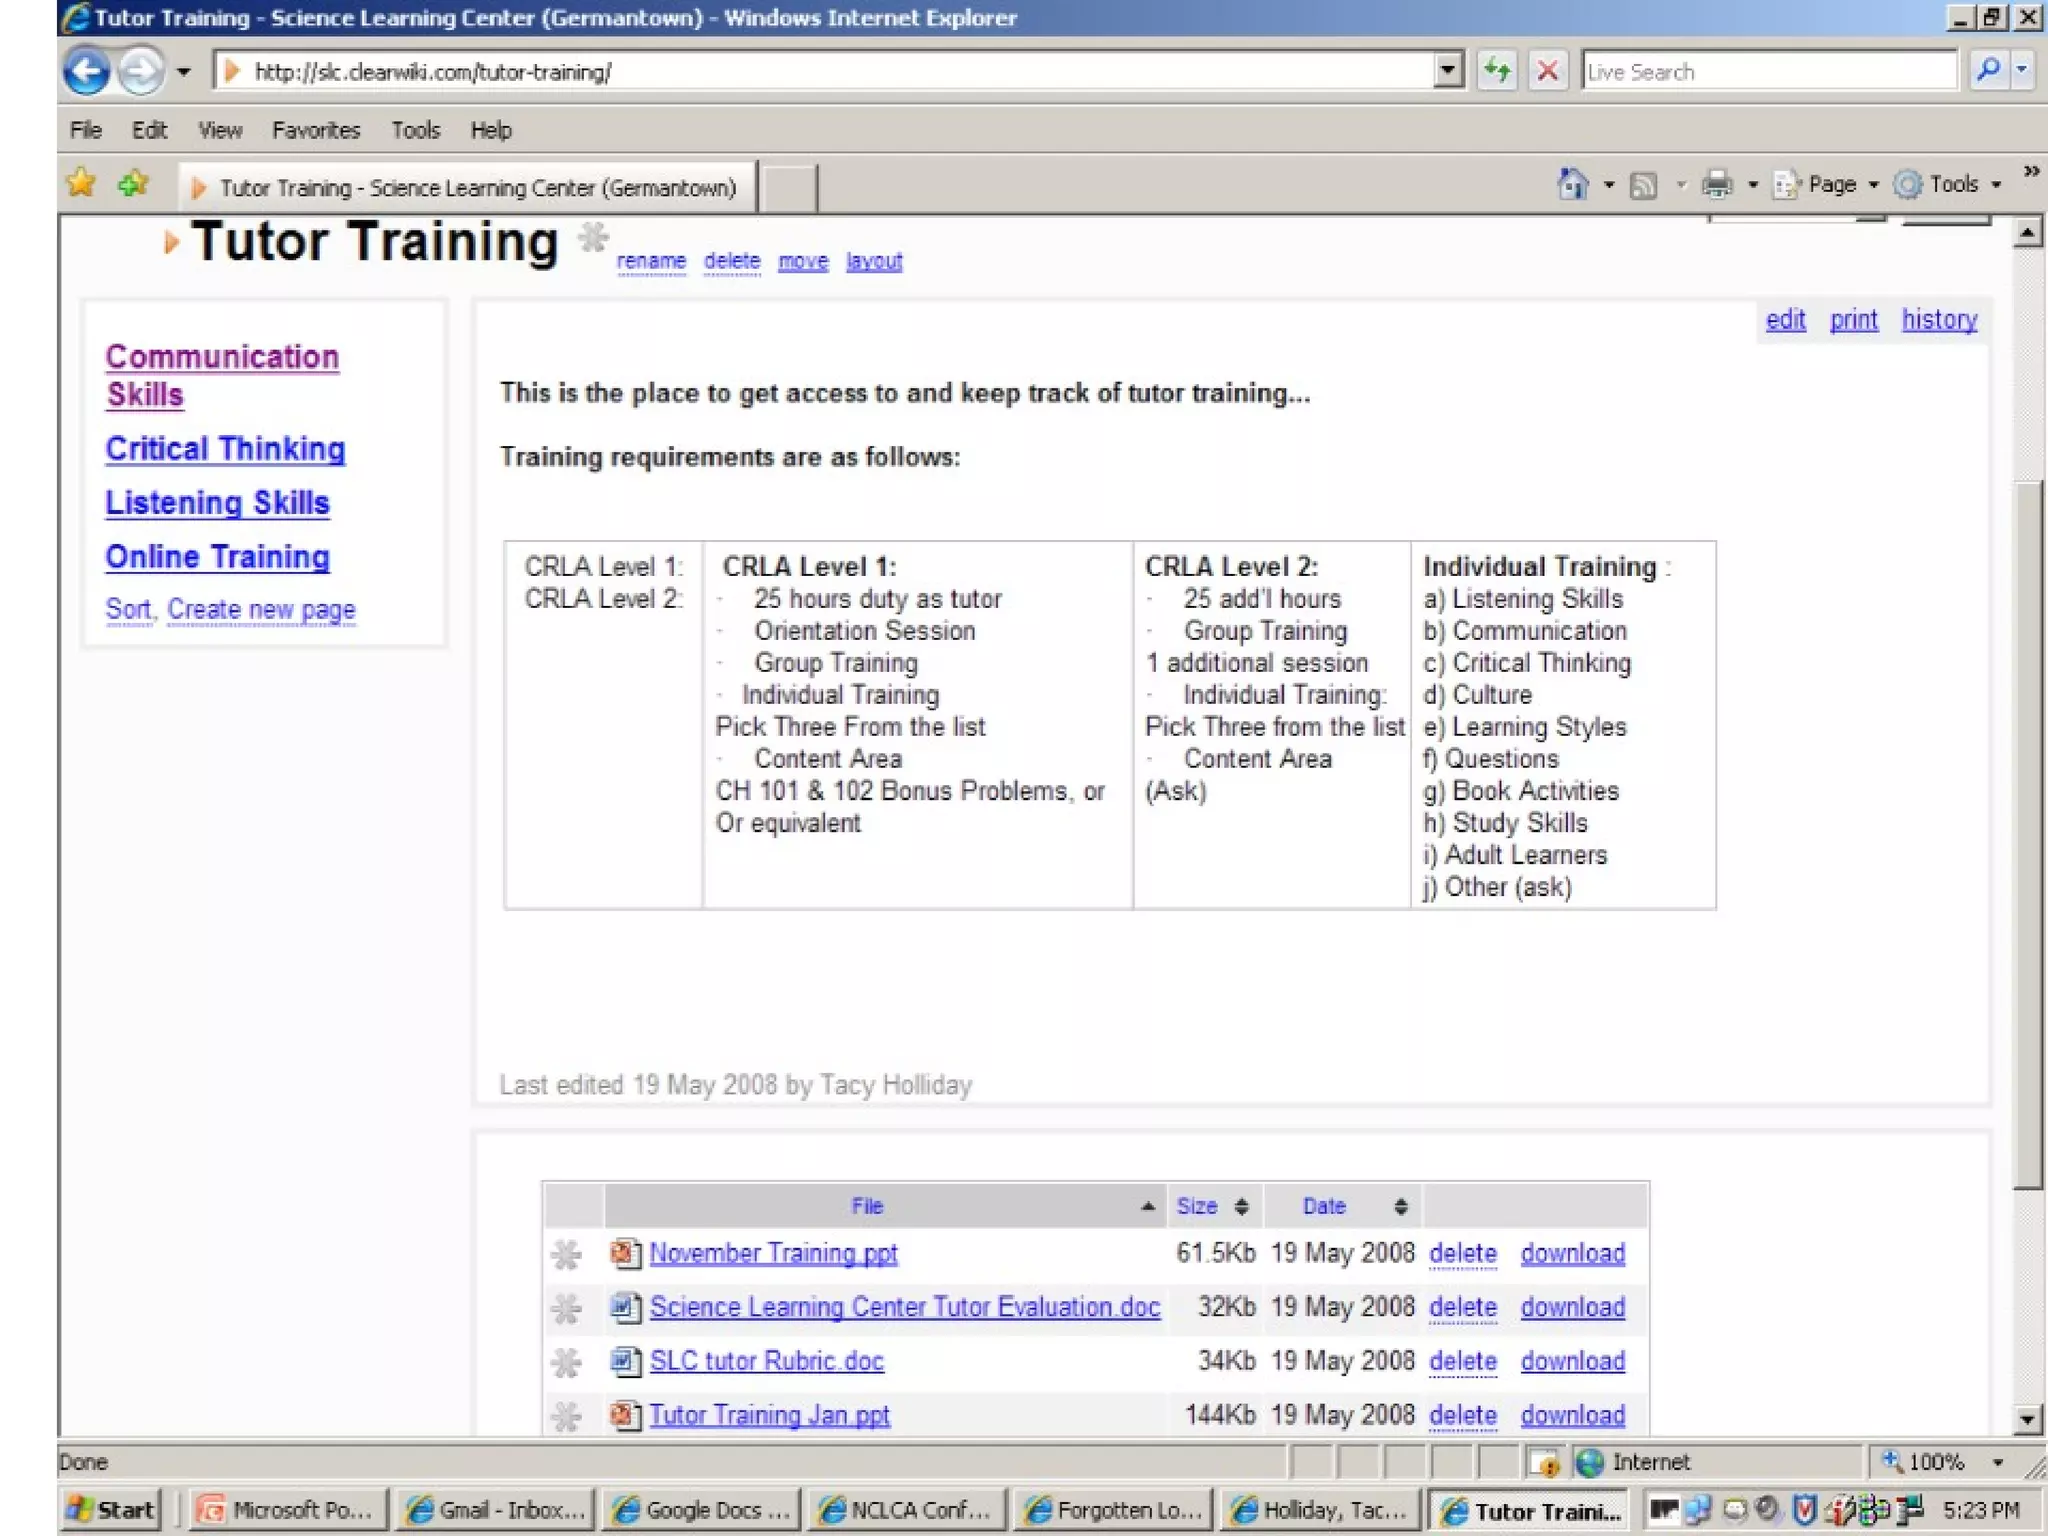Click the red Stop loading icon
This screenshot has height=1536, width=2048.
coord(1547,71)
